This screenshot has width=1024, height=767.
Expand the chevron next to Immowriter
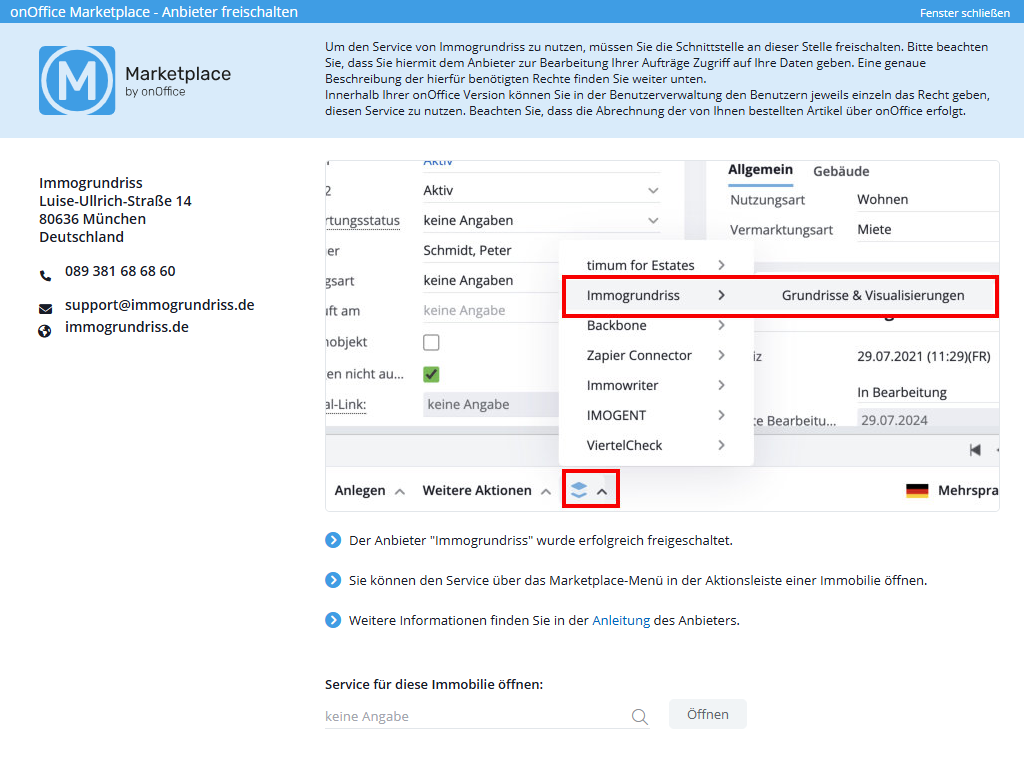(x=721, y=385)
